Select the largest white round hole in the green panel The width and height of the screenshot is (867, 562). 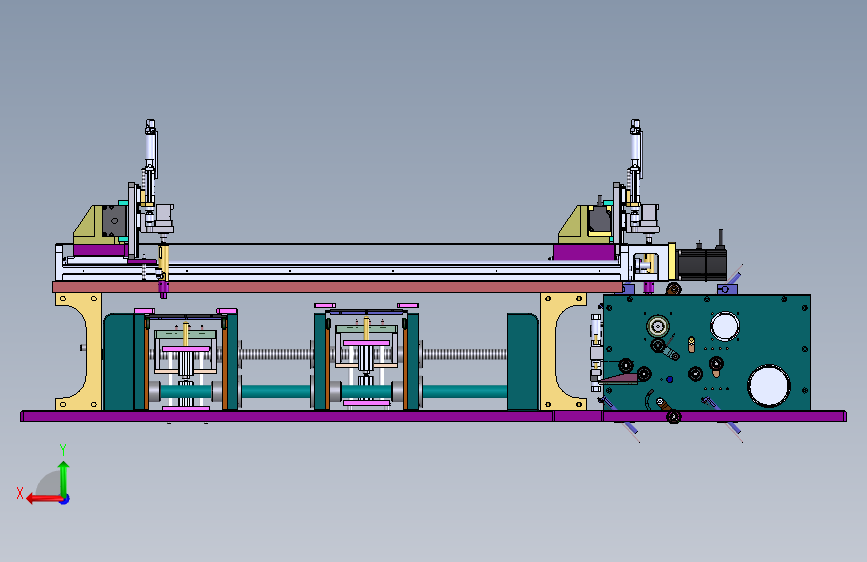(768, 386)
